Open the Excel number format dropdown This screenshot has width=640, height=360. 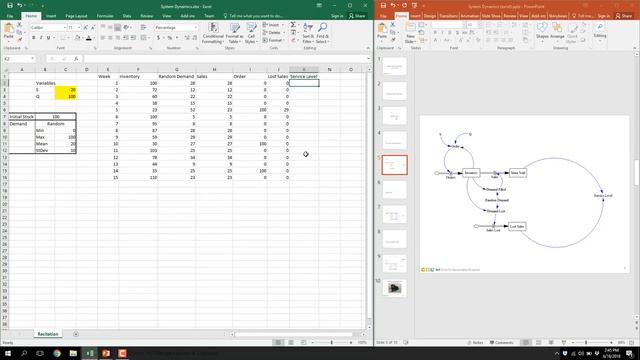[196, 27]
